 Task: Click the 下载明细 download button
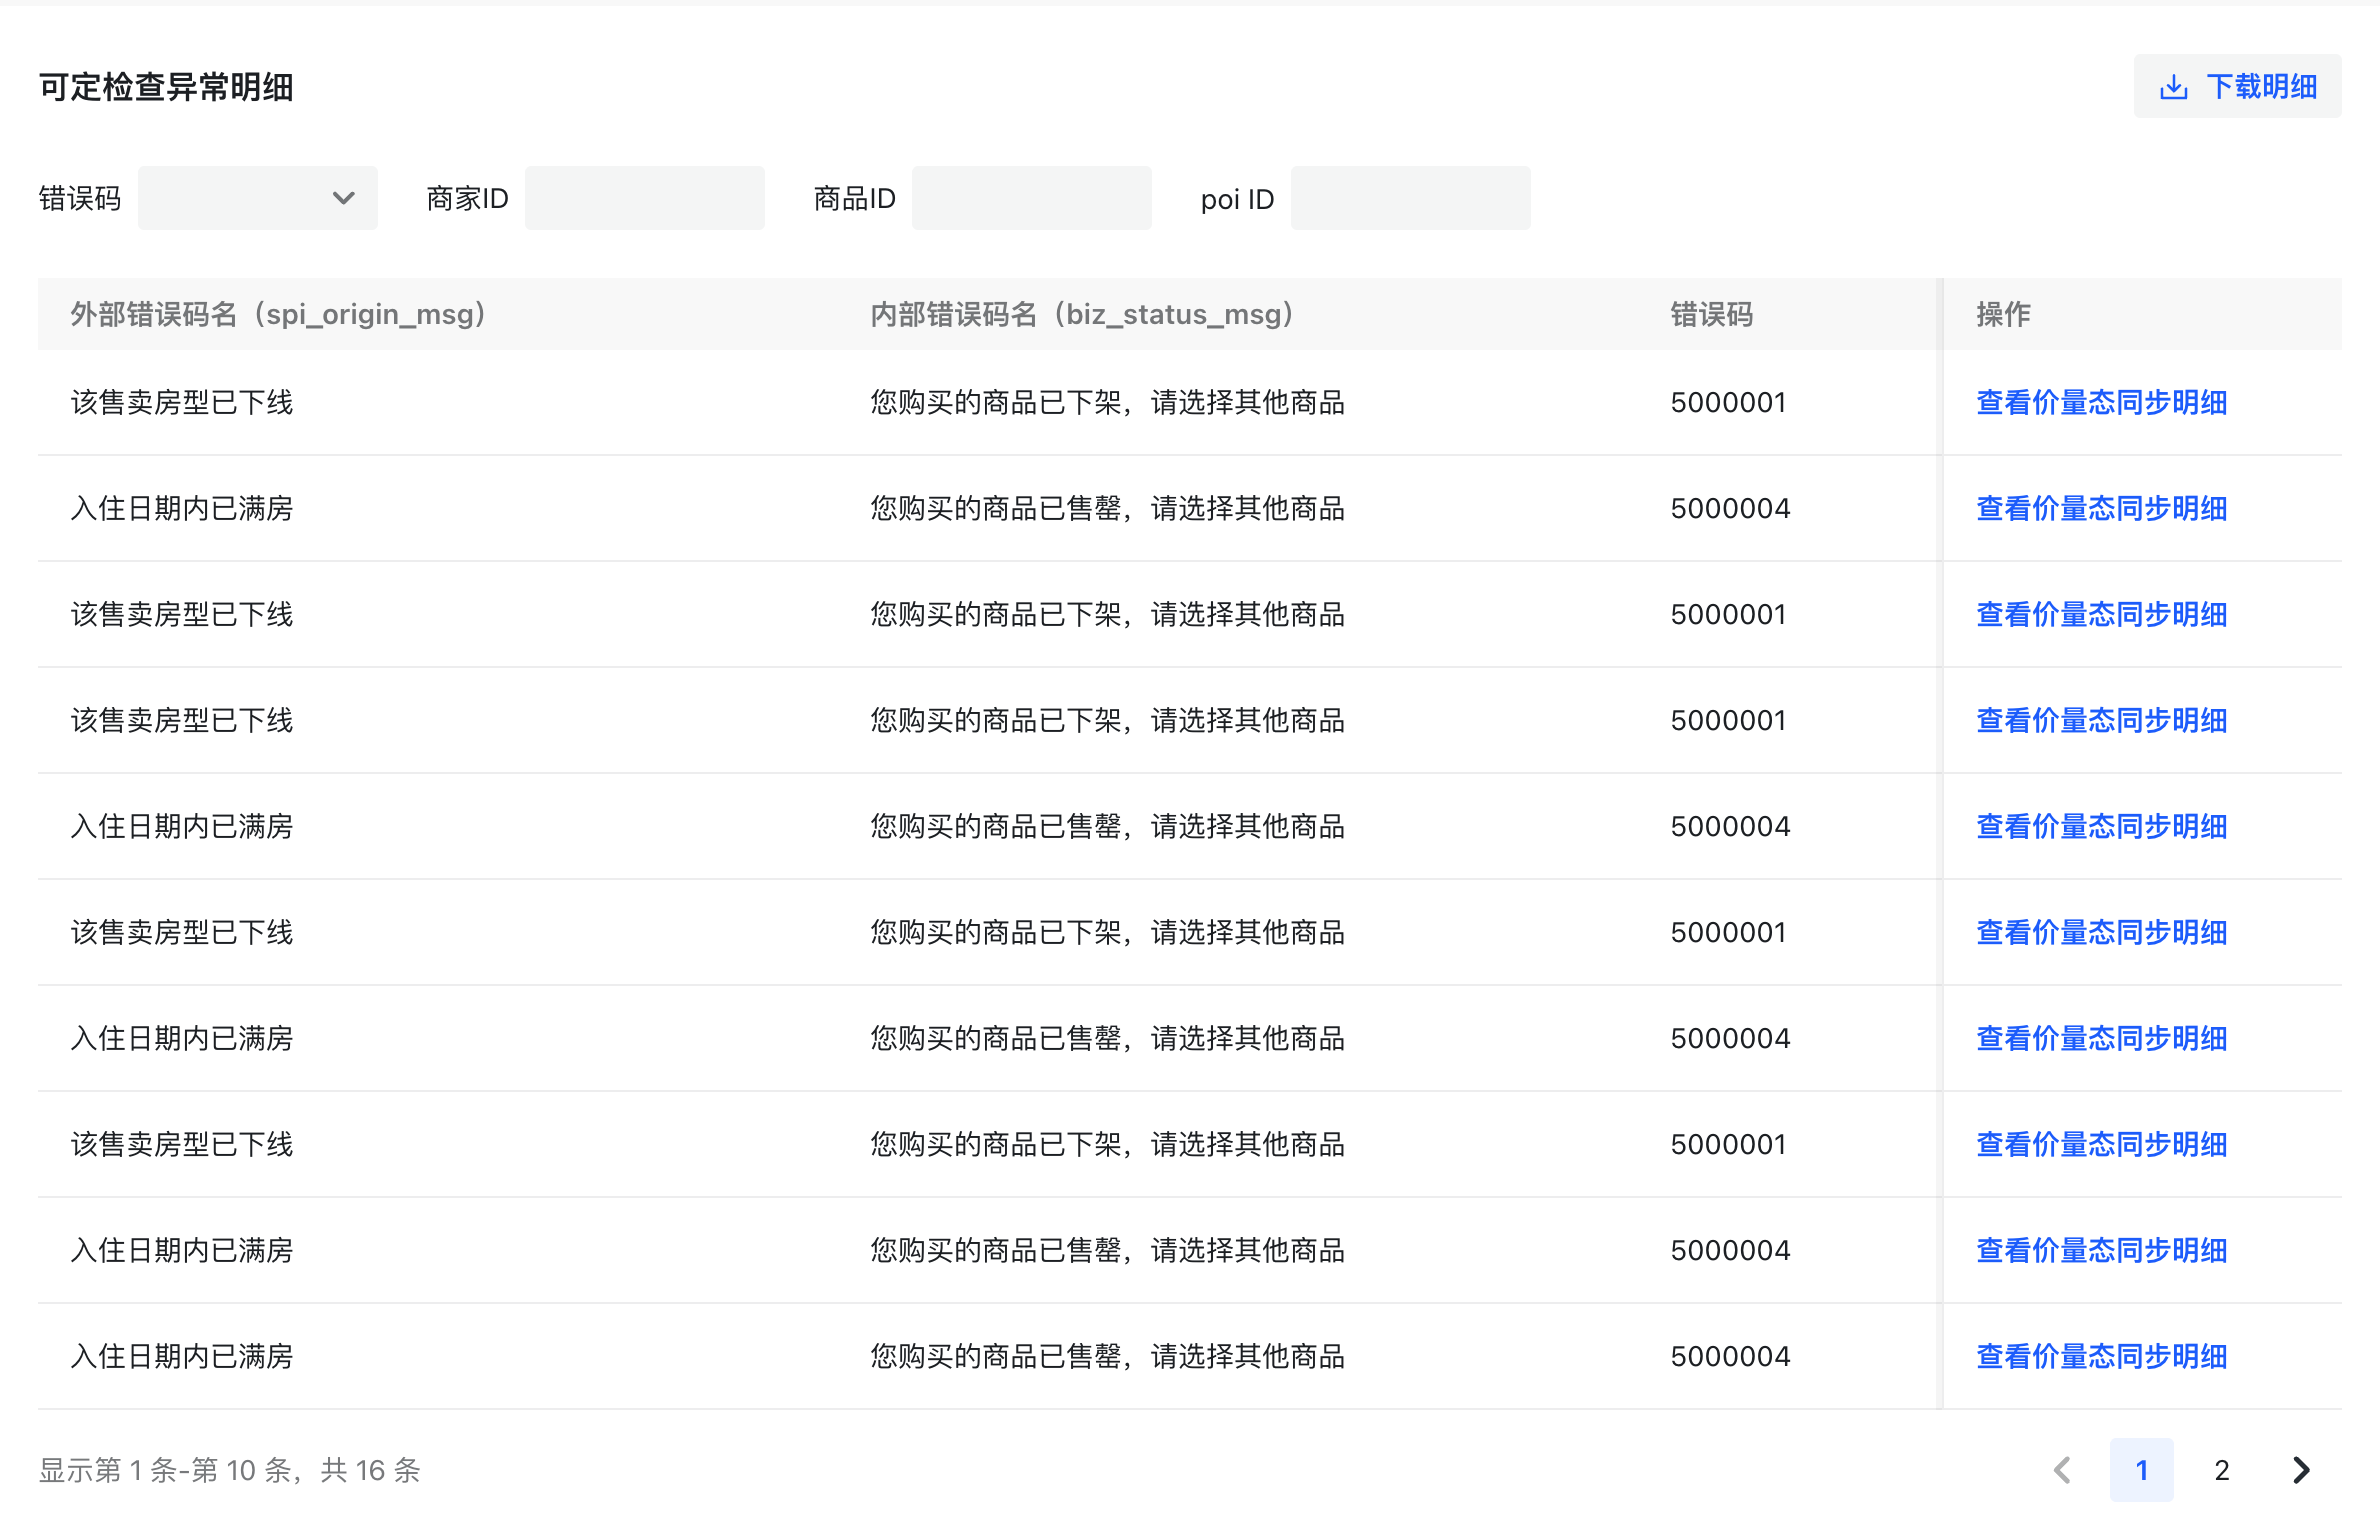[x=2238, y=87]
